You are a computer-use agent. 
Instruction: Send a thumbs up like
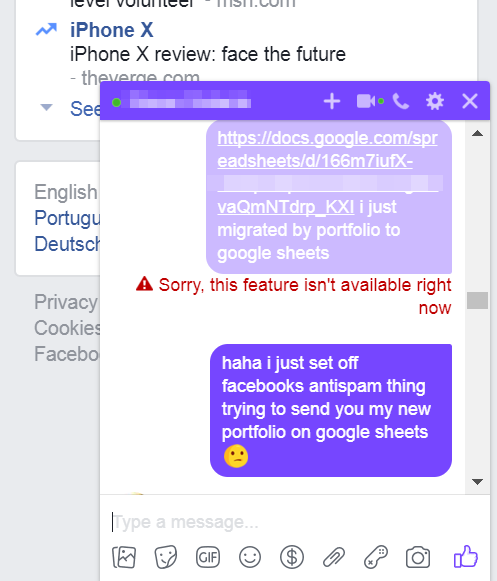tap(465, 556)
